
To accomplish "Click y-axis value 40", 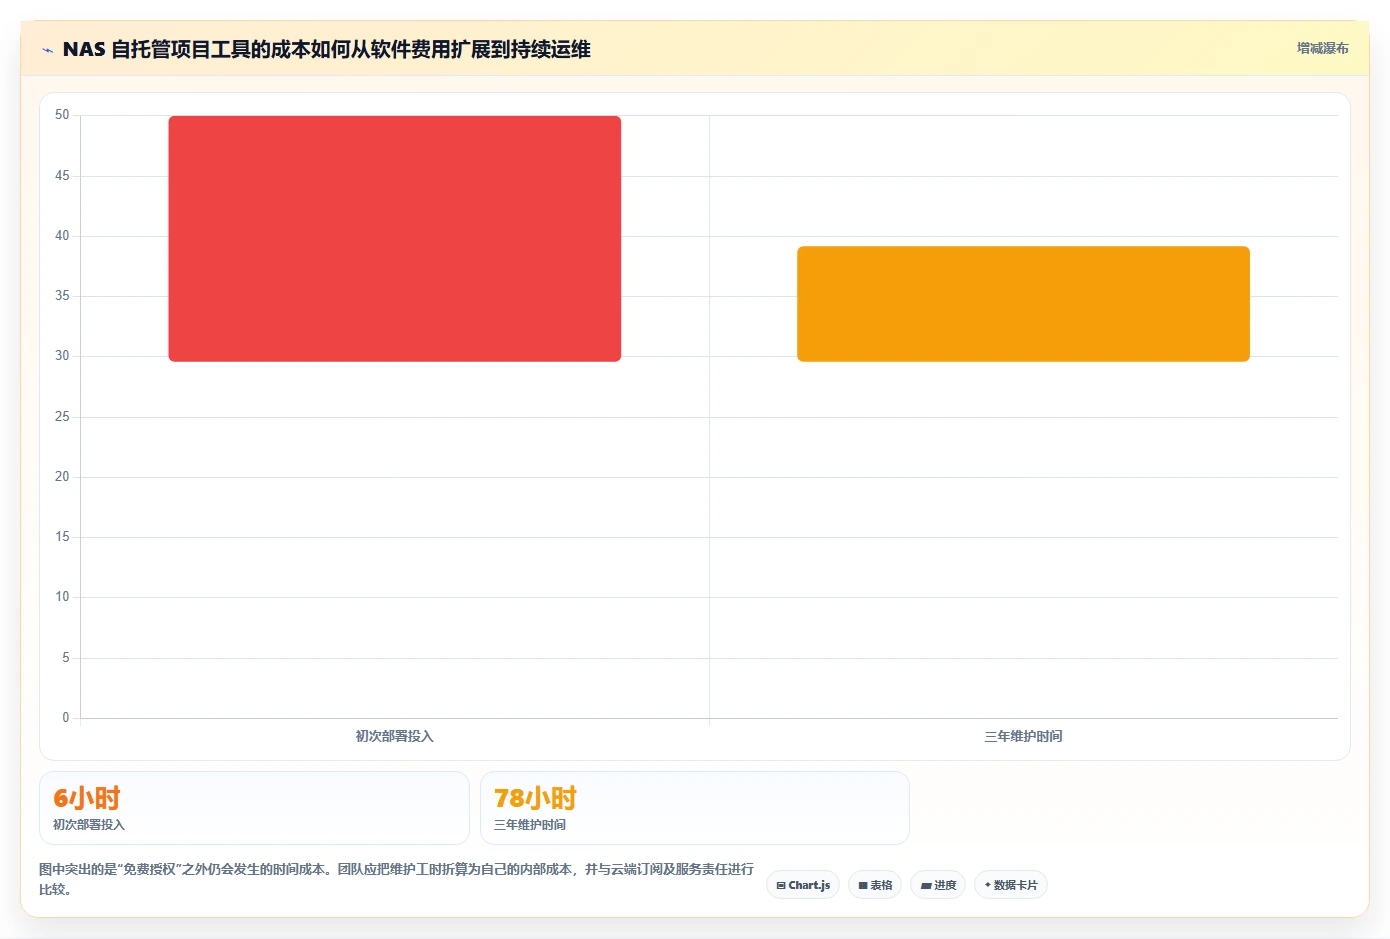I will [x=62, y=235].
